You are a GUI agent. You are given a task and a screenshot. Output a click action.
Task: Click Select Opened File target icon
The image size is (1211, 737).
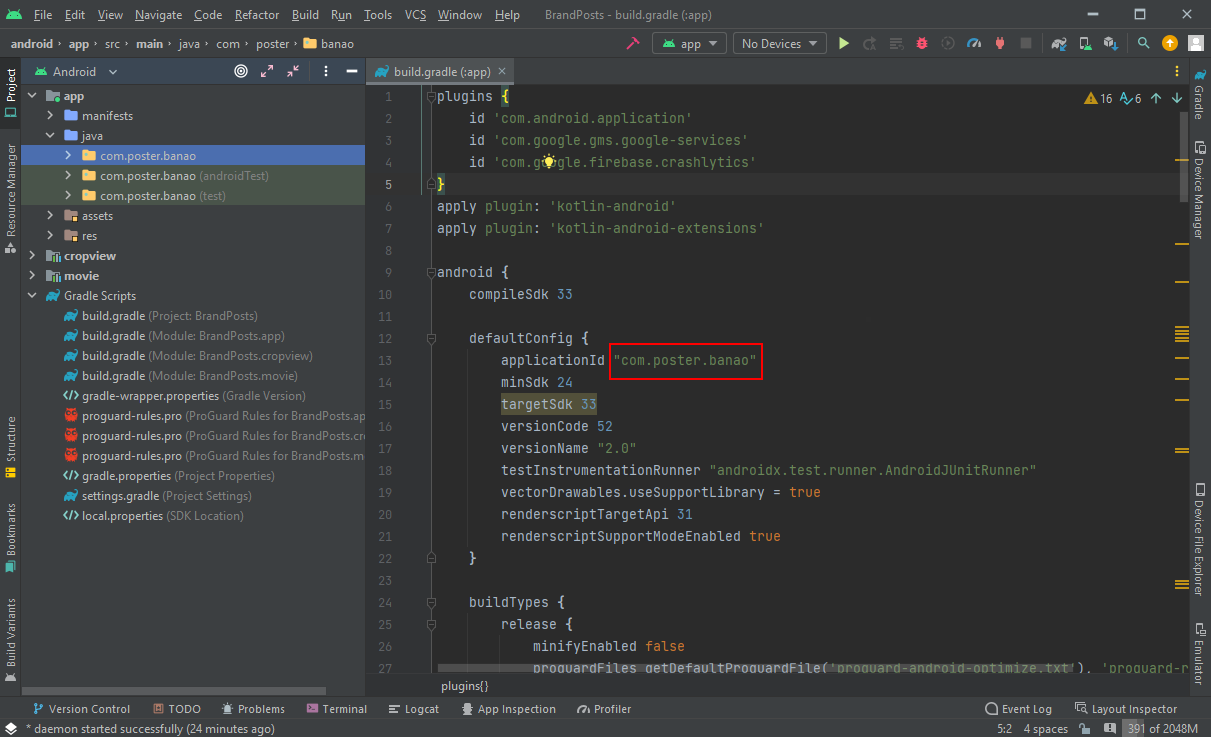(241, 72)
